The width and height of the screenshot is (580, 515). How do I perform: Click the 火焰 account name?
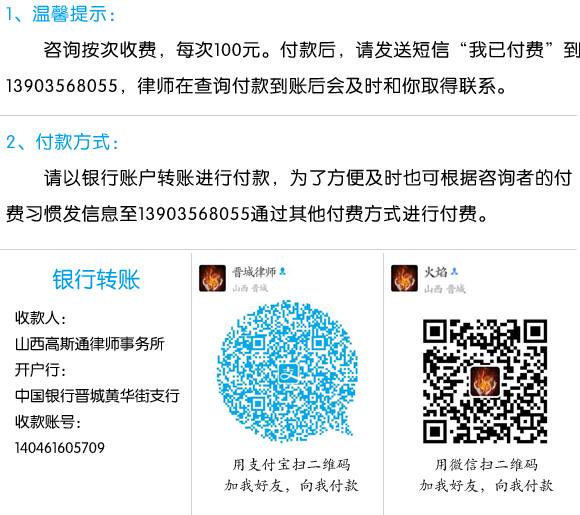coord(436,272)
